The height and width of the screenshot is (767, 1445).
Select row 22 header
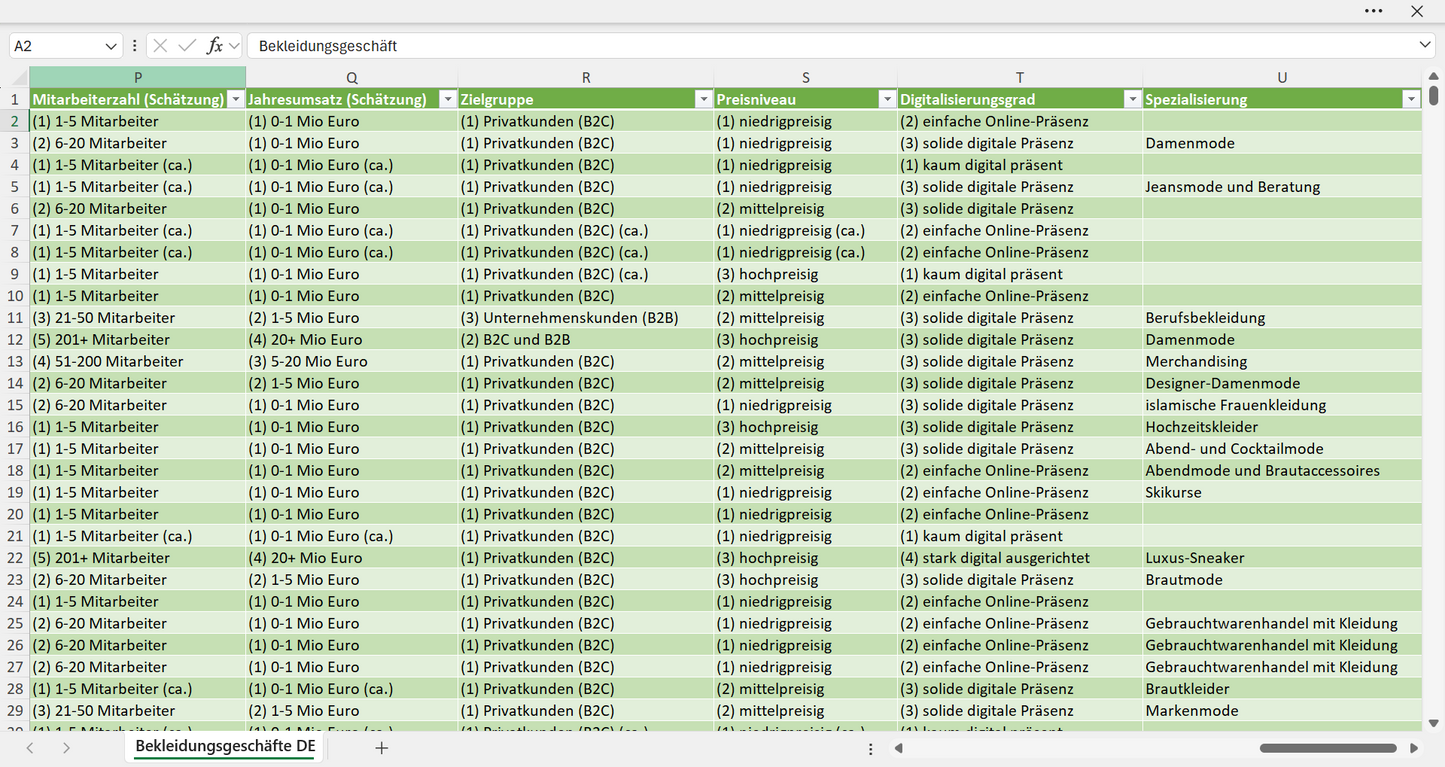pyautogui.click(x=15, y=558)
